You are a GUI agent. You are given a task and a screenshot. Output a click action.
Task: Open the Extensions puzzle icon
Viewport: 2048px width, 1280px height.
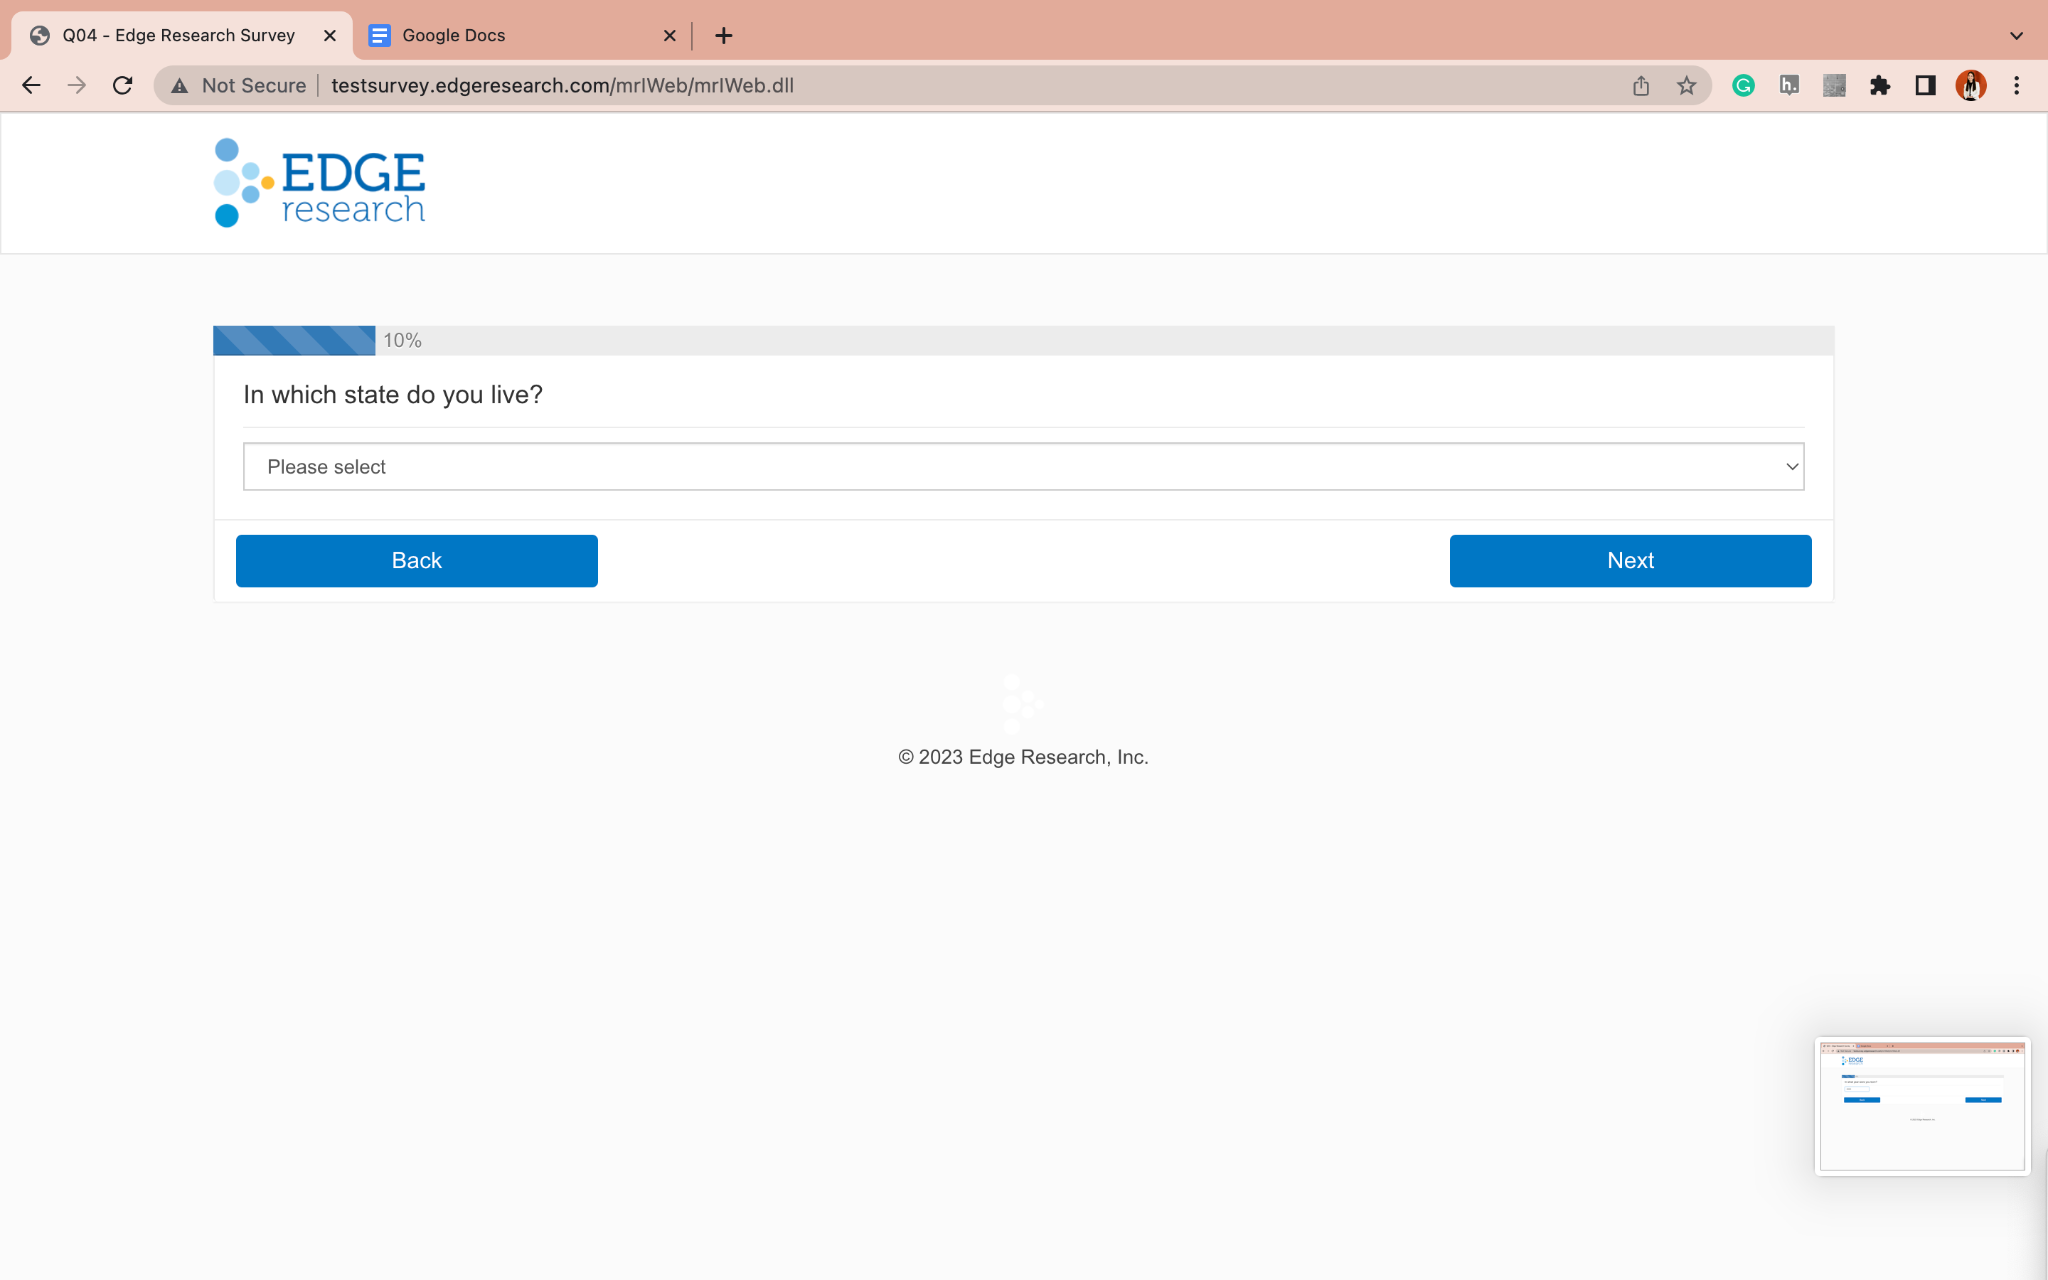[x=1880, y=86]
